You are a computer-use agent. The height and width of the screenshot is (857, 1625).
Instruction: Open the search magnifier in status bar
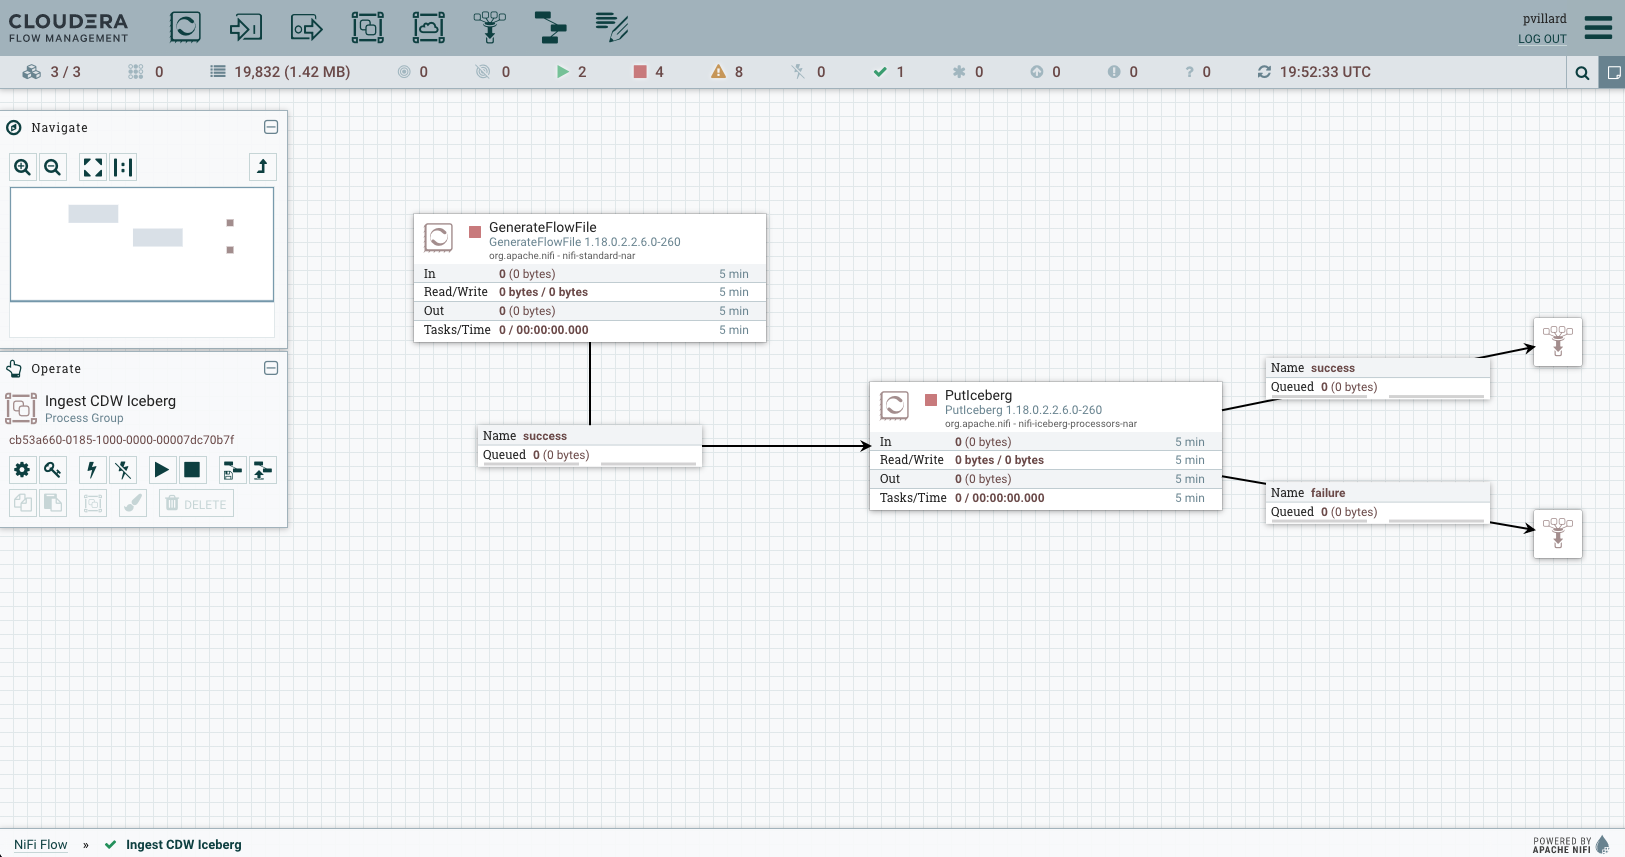click(1582, 72)
